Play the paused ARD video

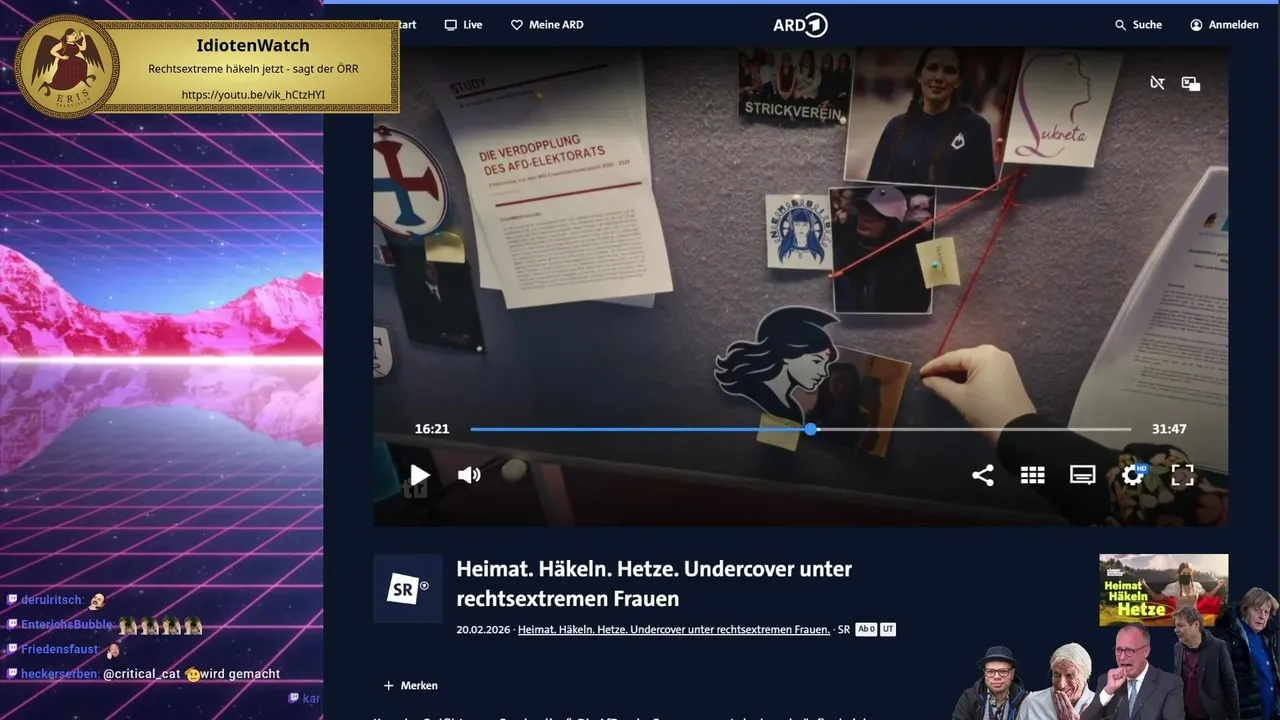click(420, 475)
